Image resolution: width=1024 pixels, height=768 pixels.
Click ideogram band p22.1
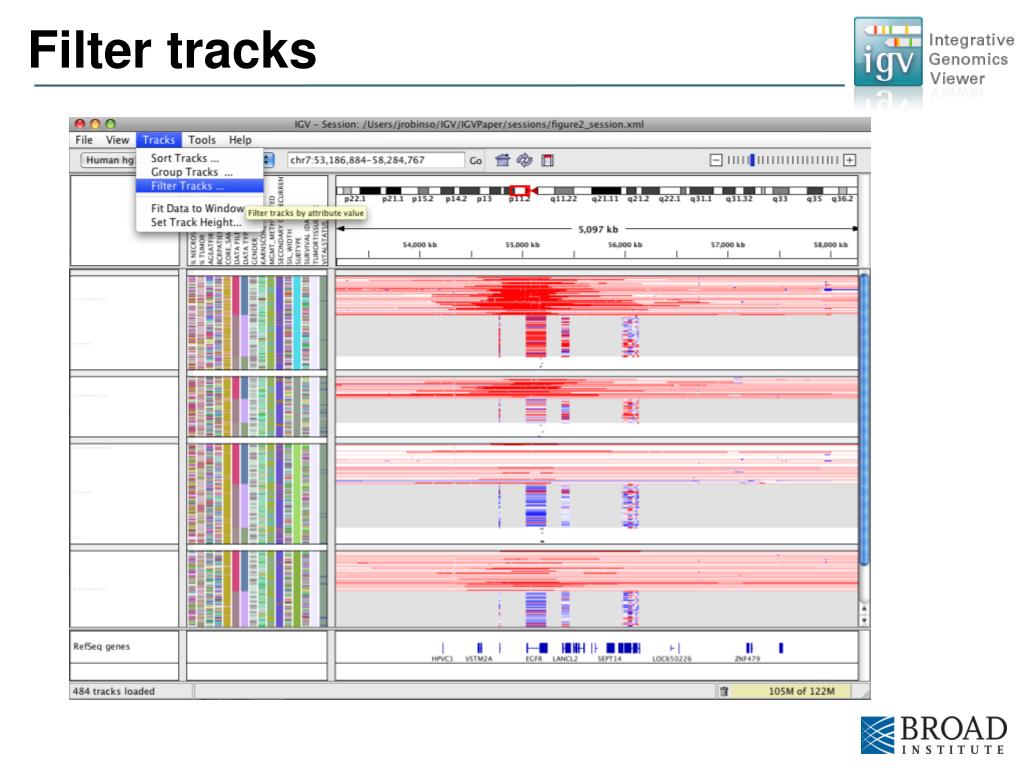(355, 199)
